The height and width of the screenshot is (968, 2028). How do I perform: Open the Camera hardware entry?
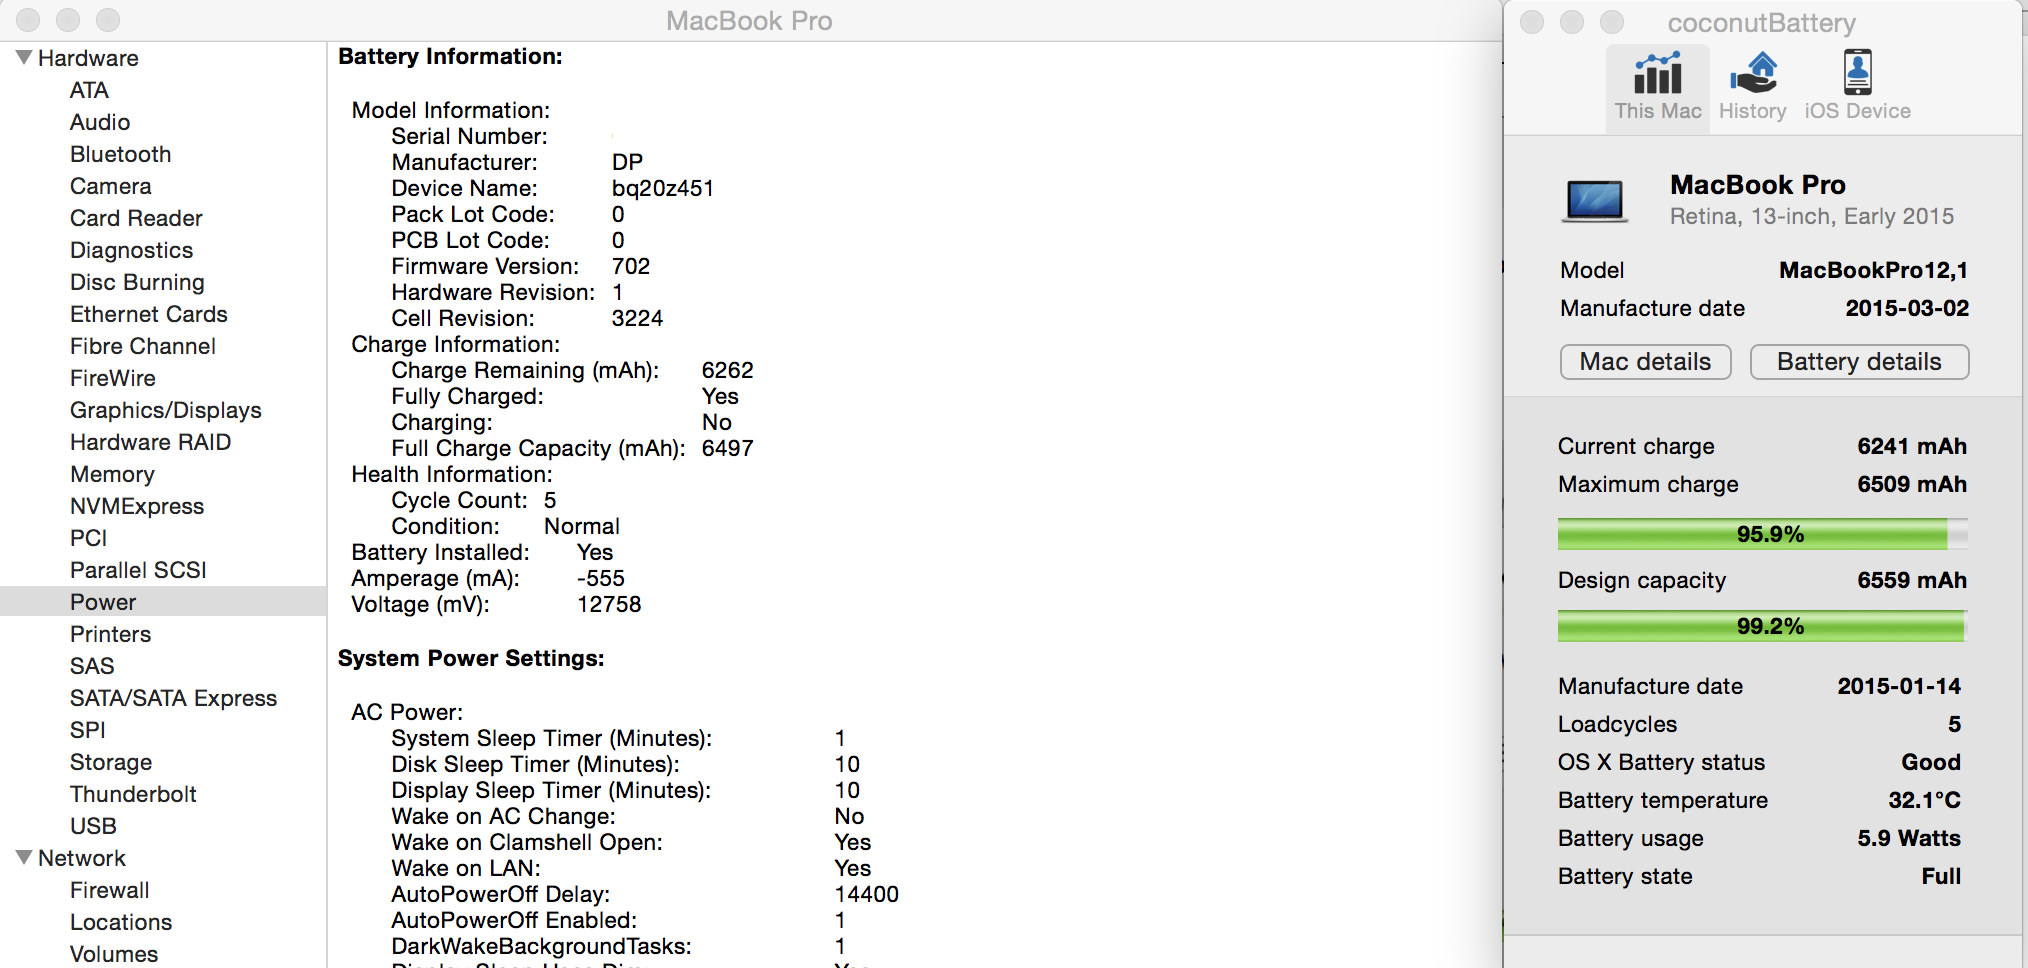click(110, 186)
